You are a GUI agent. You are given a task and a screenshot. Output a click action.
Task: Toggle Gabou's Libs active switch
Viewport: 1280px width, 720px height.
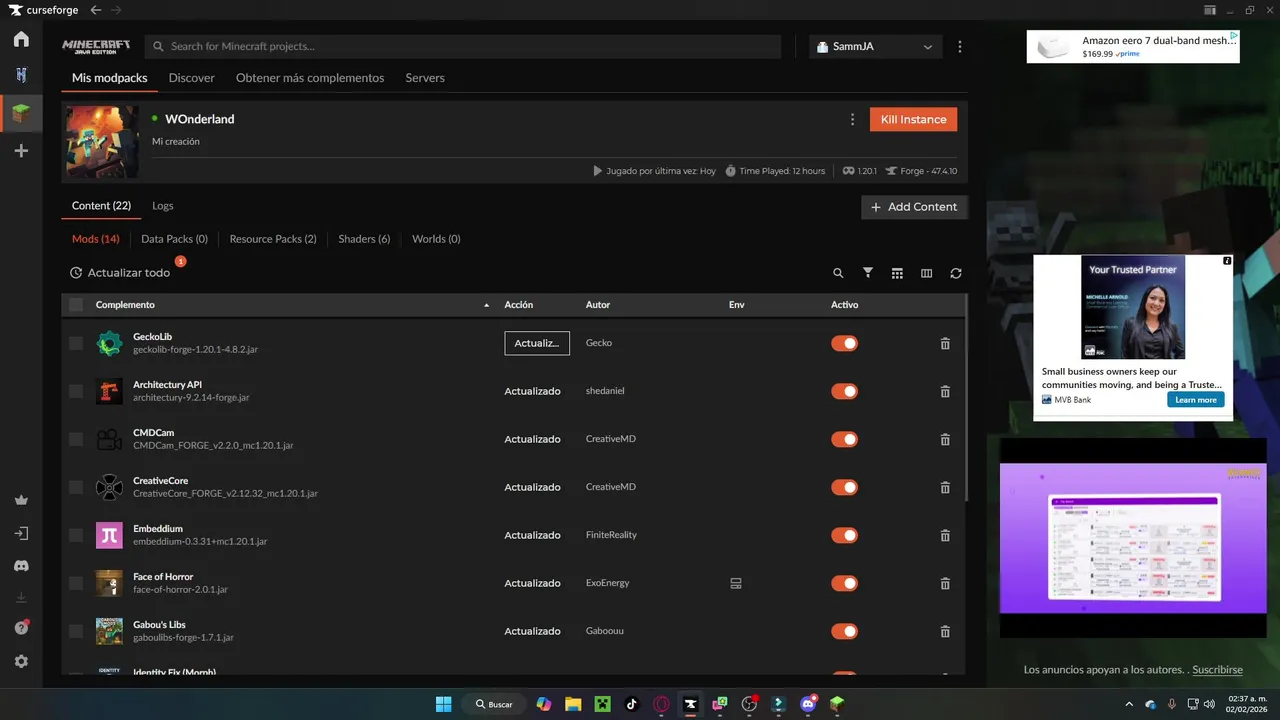(845, 631)
